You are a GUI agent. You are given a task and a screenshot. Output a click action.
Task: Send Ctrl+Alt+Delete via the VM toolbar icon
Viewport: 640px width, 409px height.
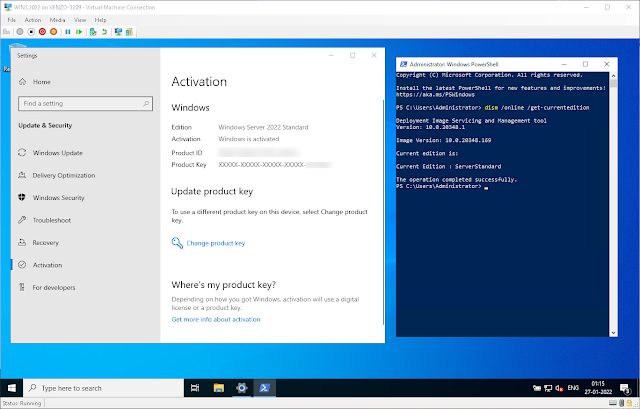point(6,31)
